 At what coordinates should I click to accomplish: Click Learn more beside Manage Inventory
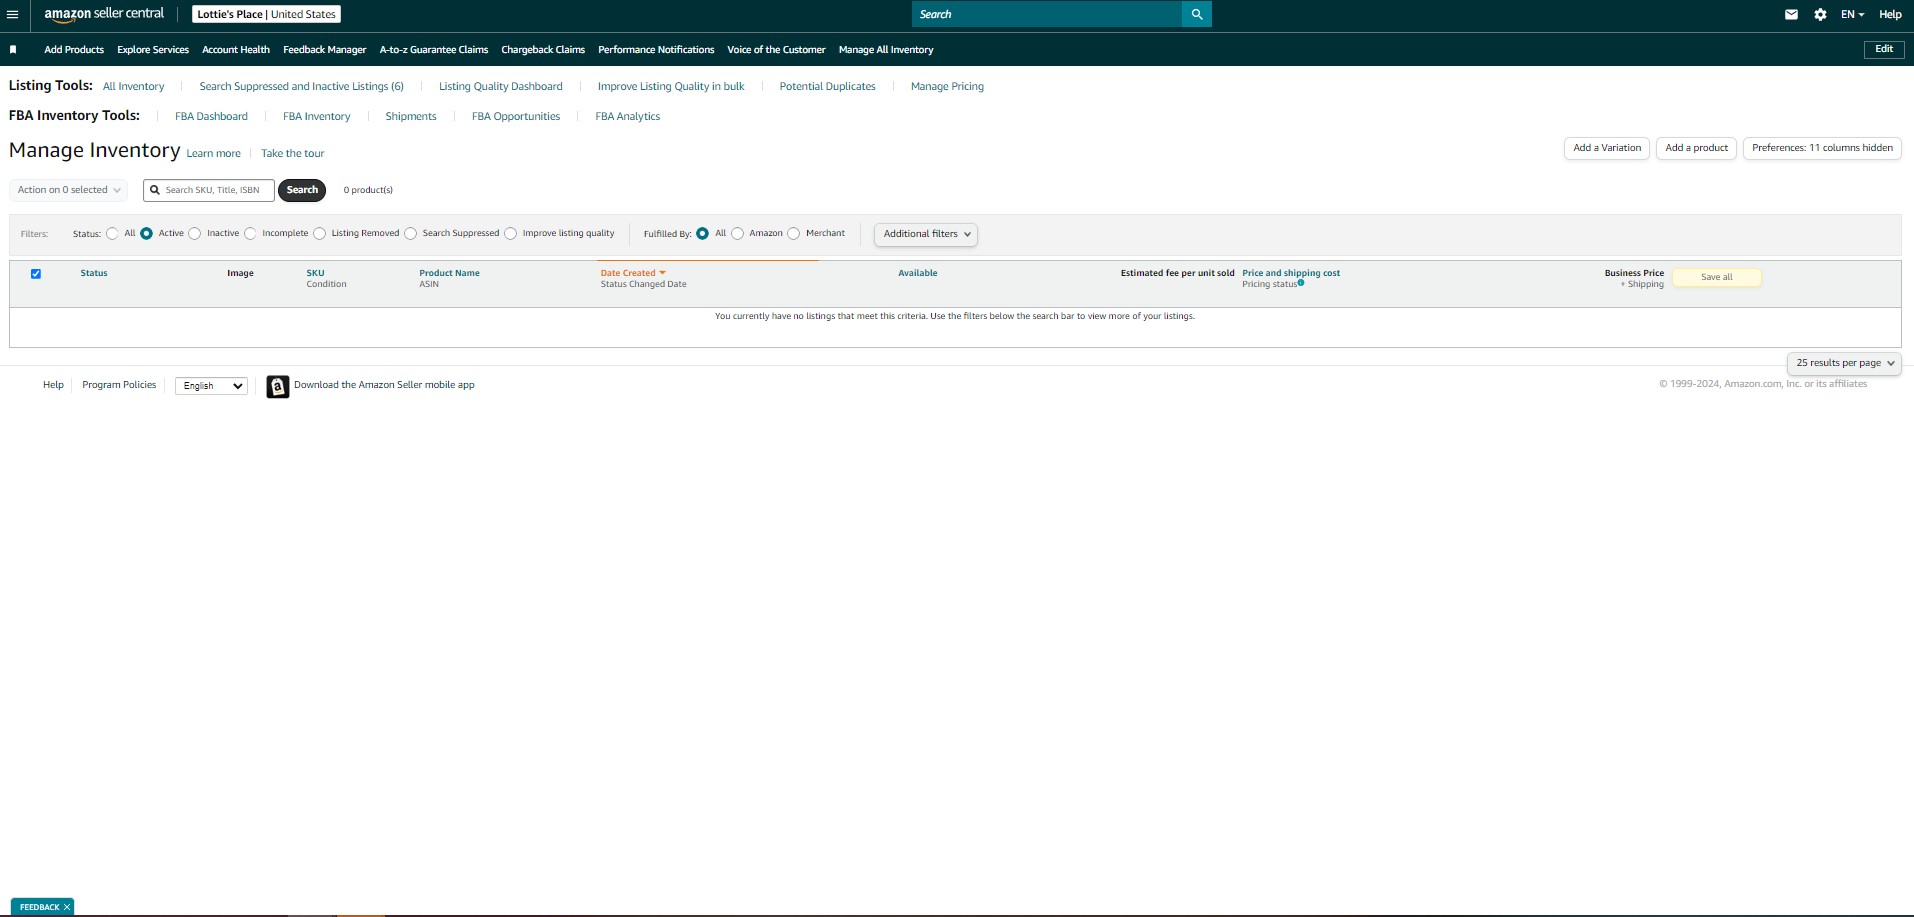[214, 154]
